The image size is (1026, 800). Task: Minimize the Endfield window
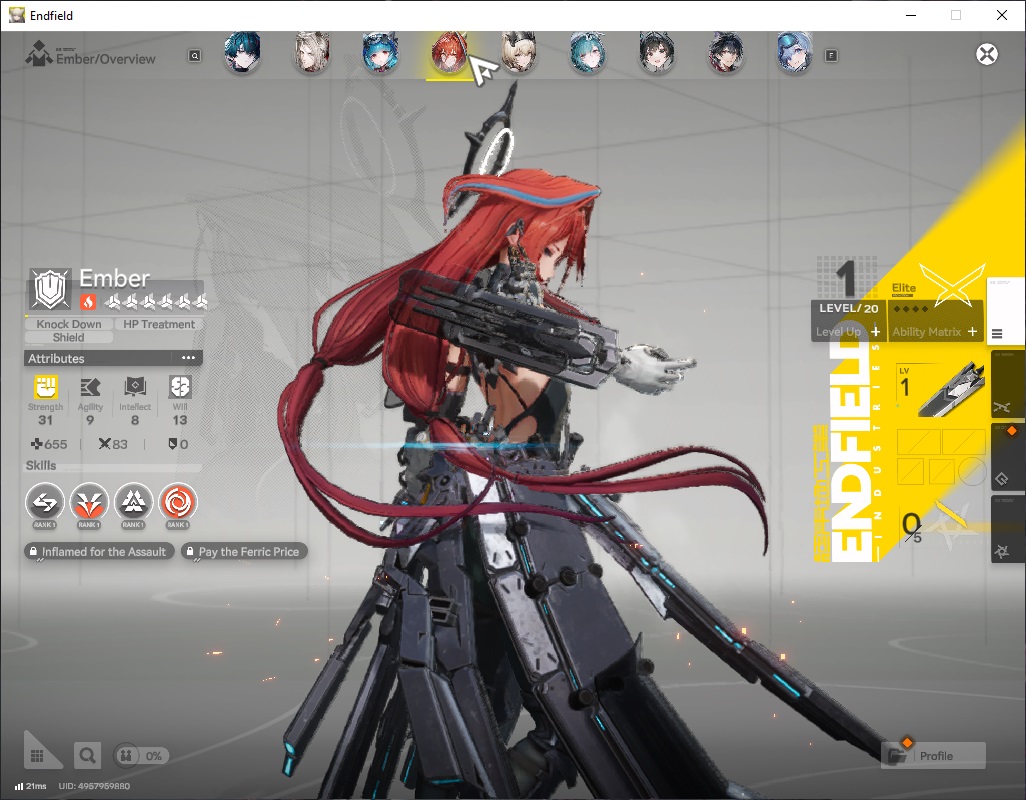point(910,15)
